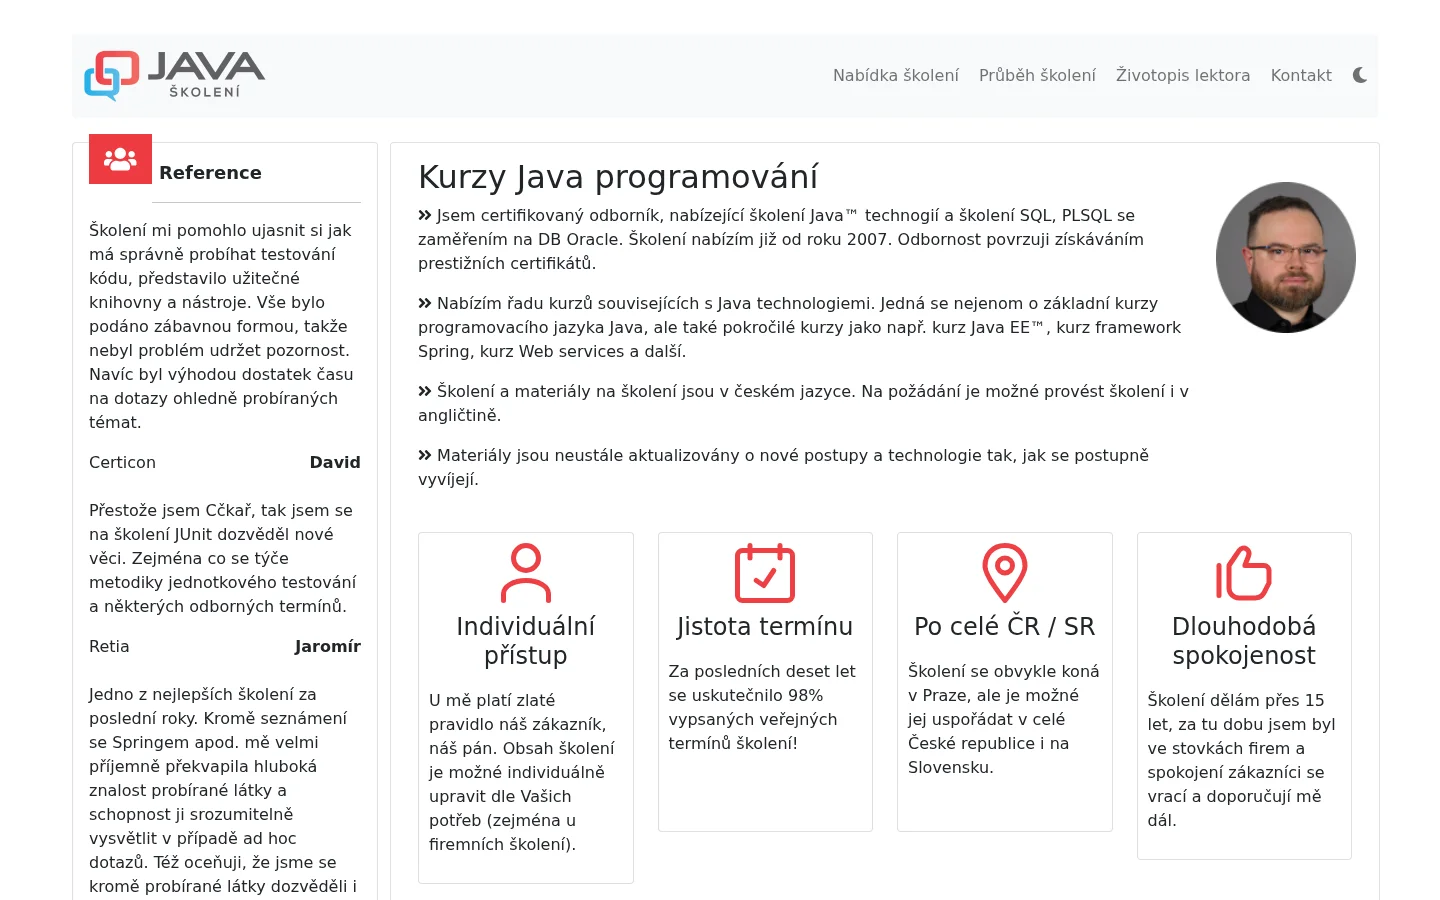Select the Individuální přístup heading

(526, 641)
